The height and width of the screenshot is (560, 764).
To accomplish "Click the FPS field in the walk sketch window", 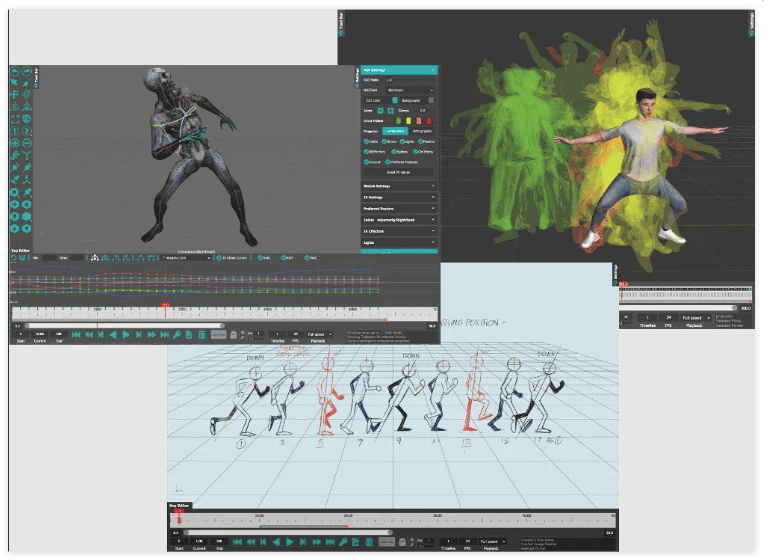I will point(467,541).
